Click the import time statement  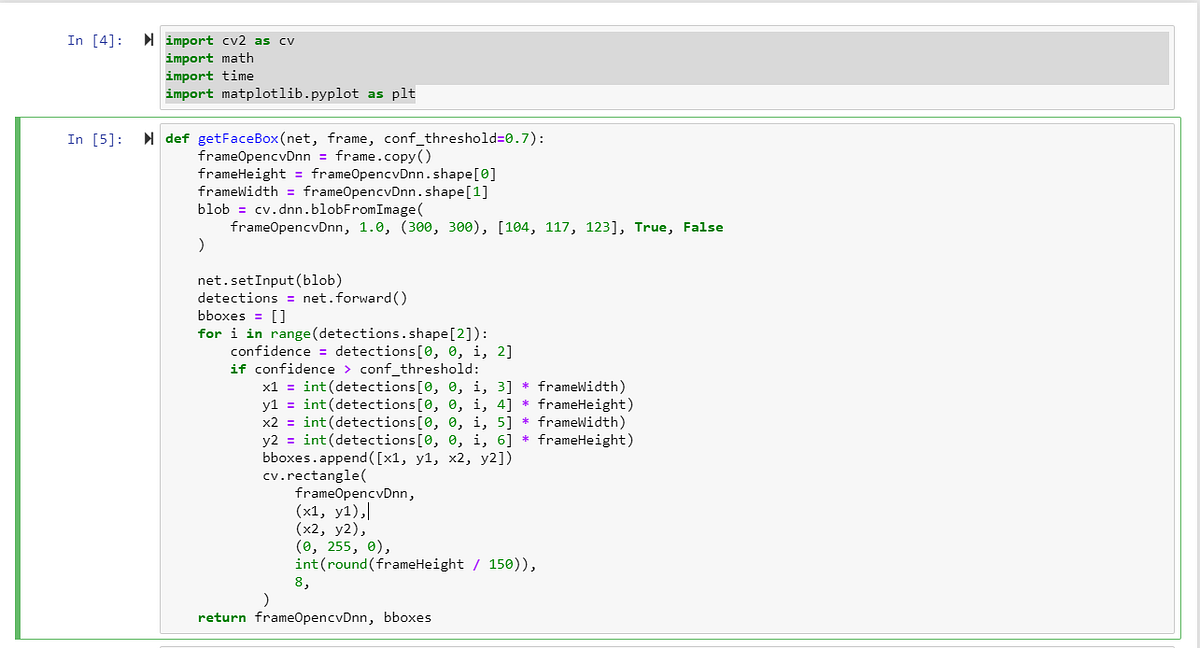point(220,75)
